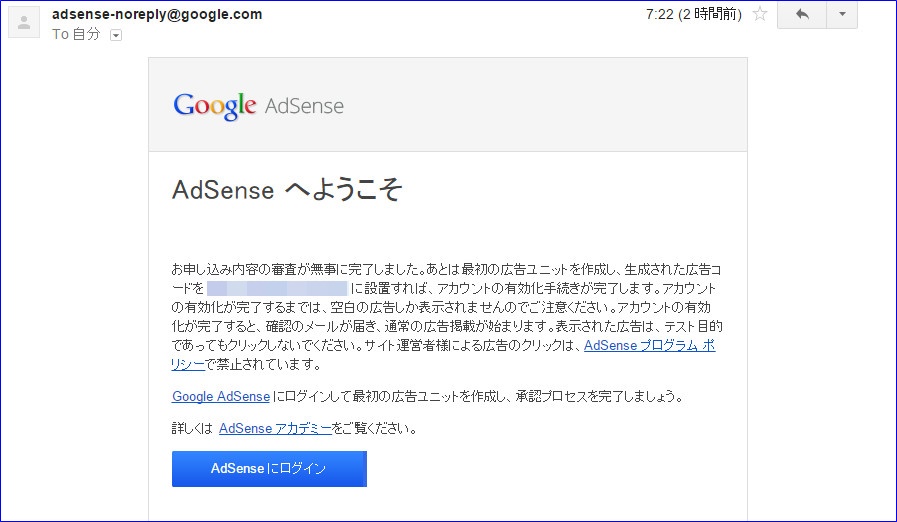Click the colorful Google logo in the banner
Image resolution: width=897 pixels, height=522 pixels.
(215, 106)
